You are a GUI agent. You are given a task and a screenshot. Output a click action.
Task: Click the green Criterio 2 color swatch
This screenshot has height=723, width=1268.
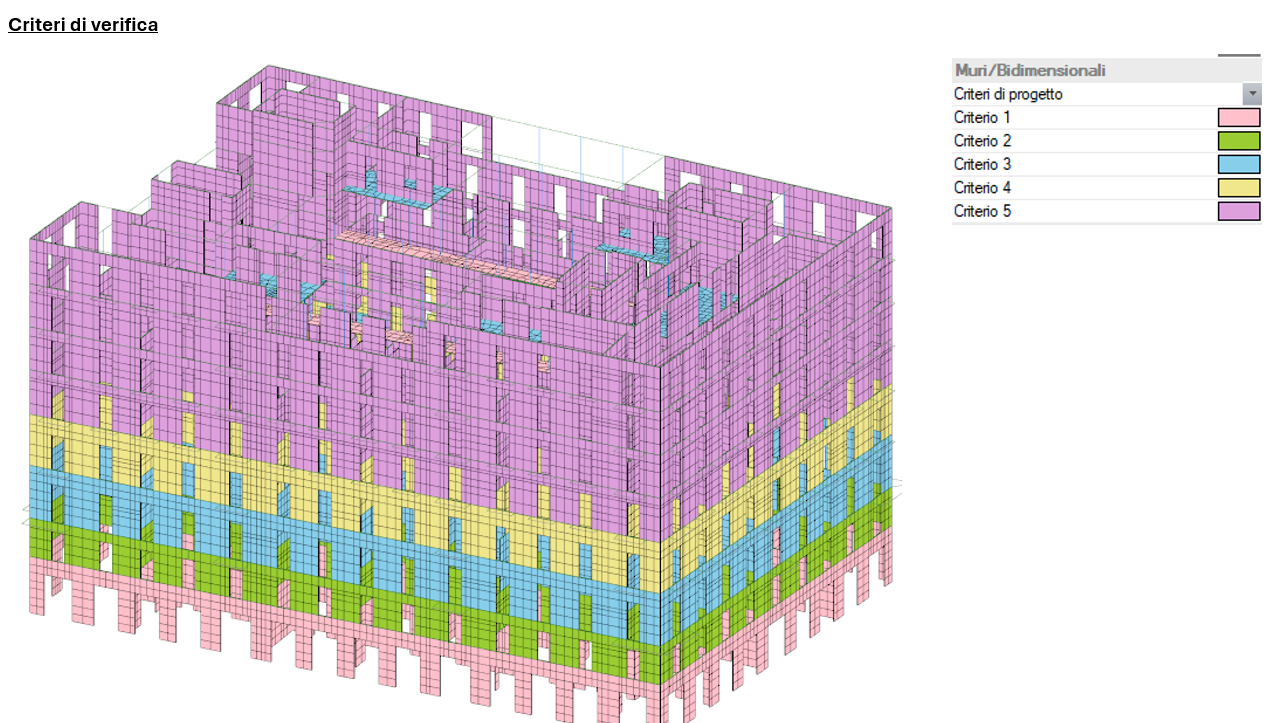[1238, 141]
